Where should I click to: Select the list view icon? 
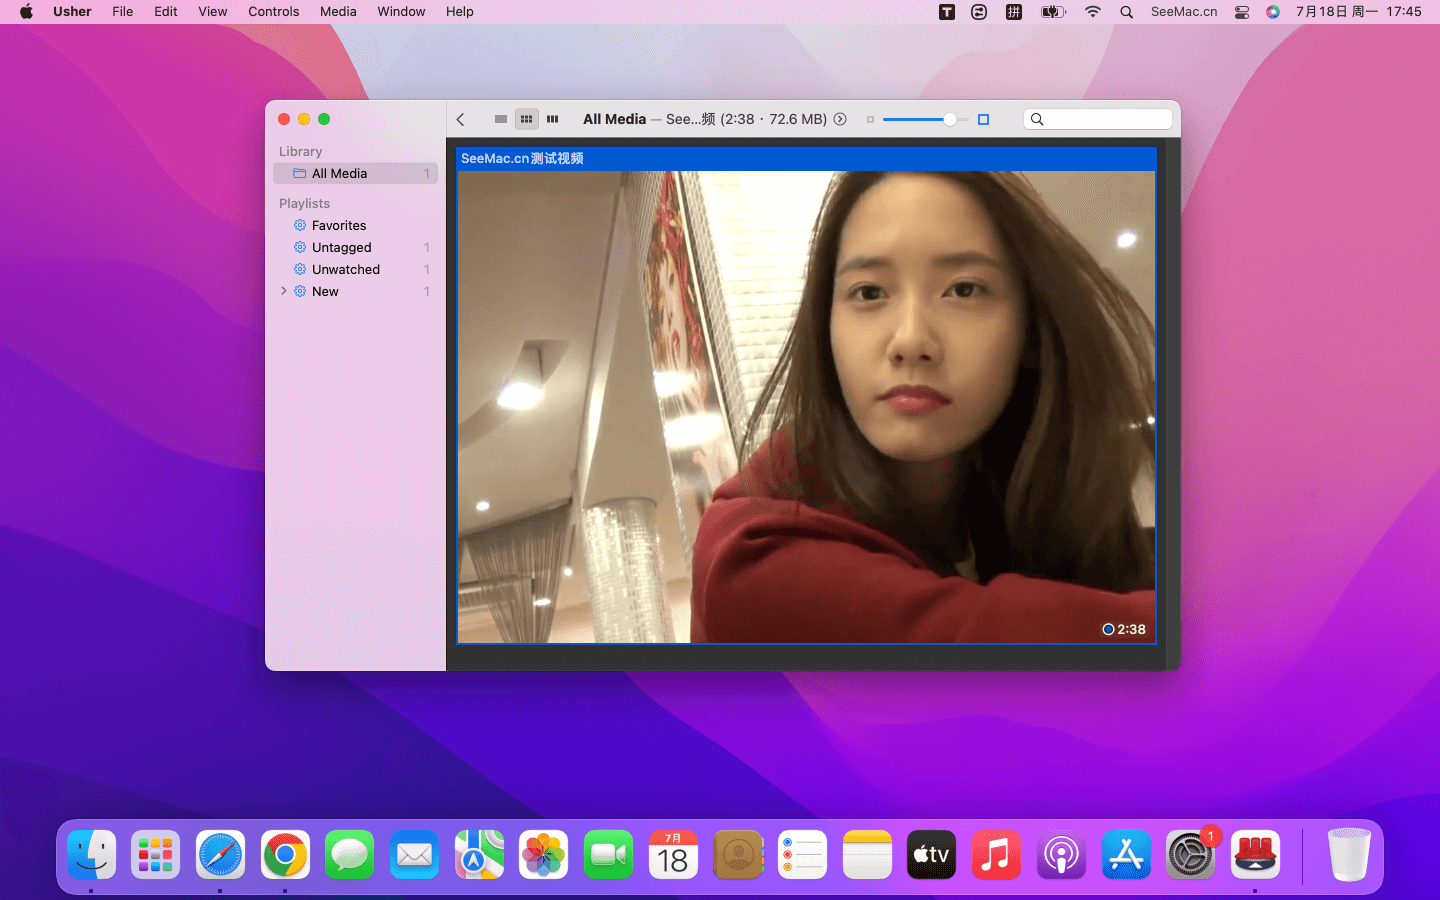coord(499,119)
